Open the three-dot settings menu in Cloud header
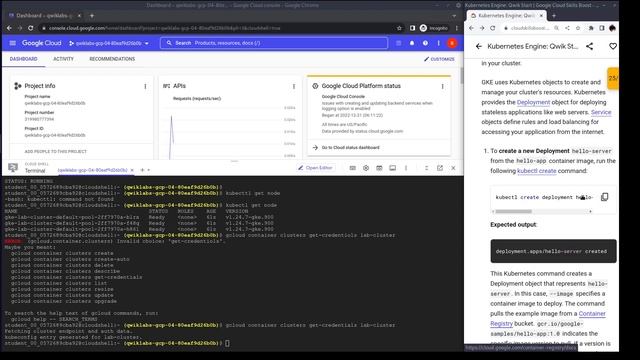Image resolution: width=640 pixels, height=360 pixels. tap(439, 43)
